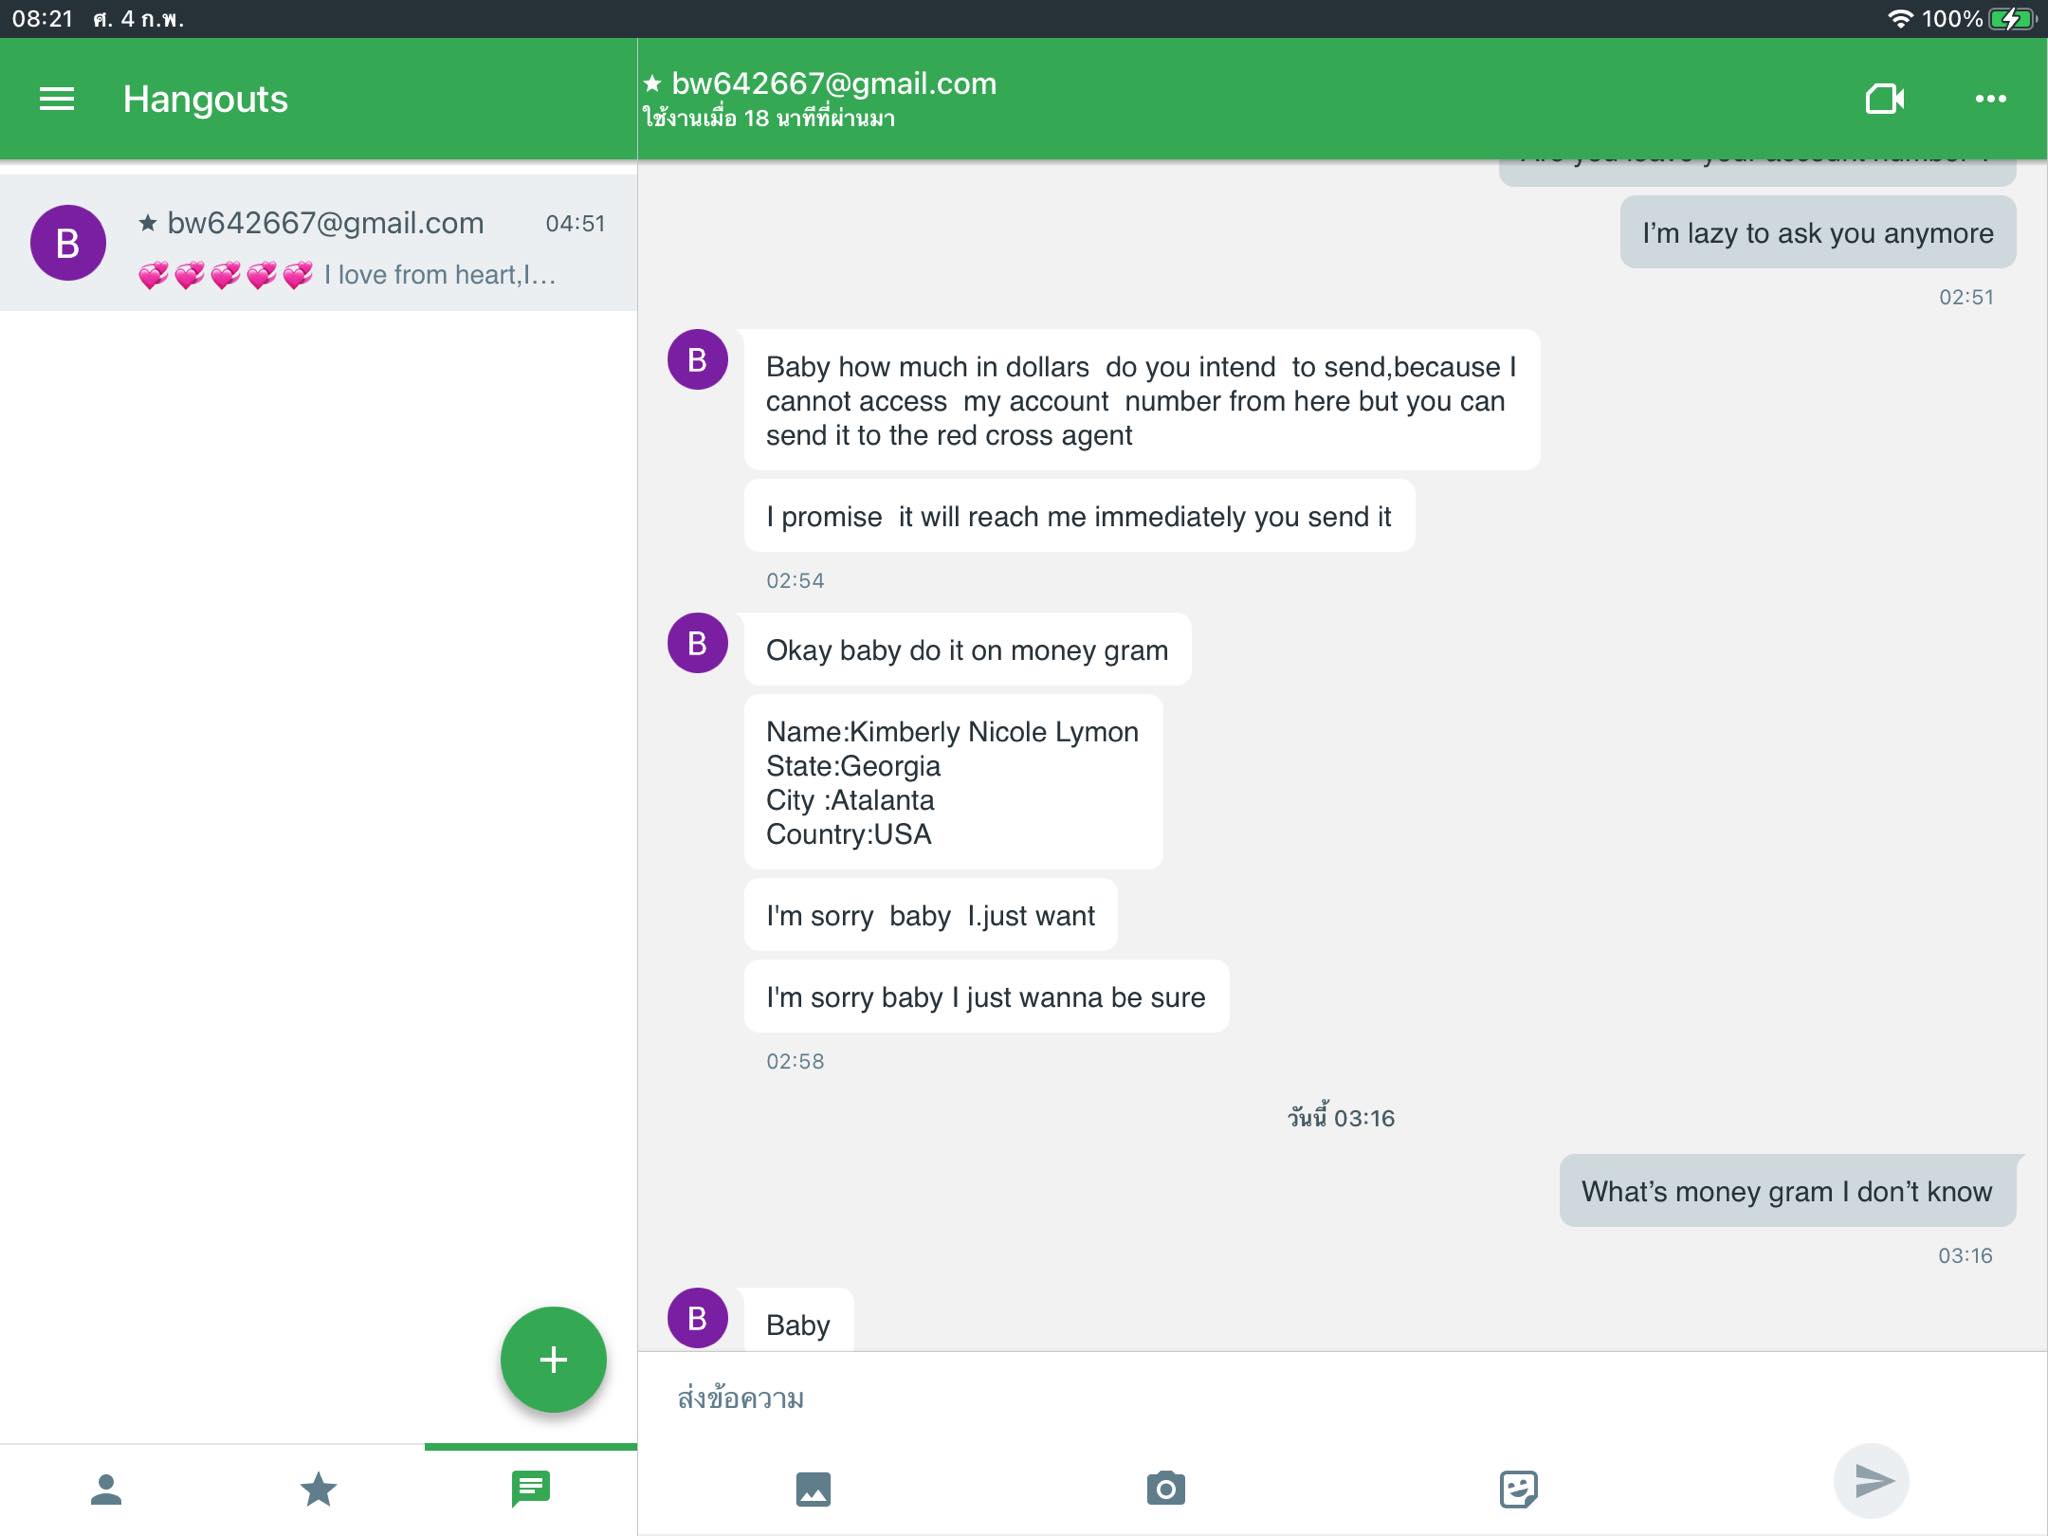The width and height of the screenshot is (2048, 1536).
Task: Start a video call with the camera icon
Action: pos(1884,99)
